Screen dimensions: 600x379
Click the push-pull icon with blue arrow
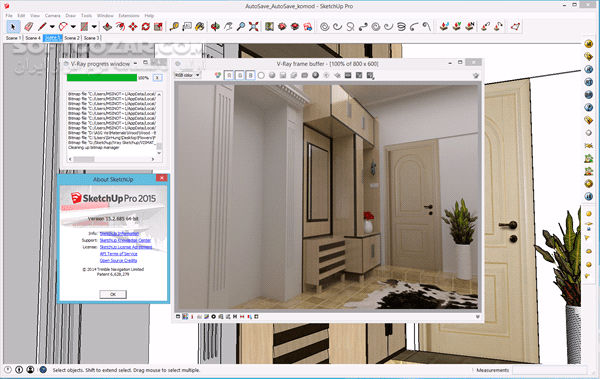click(444, 27)
